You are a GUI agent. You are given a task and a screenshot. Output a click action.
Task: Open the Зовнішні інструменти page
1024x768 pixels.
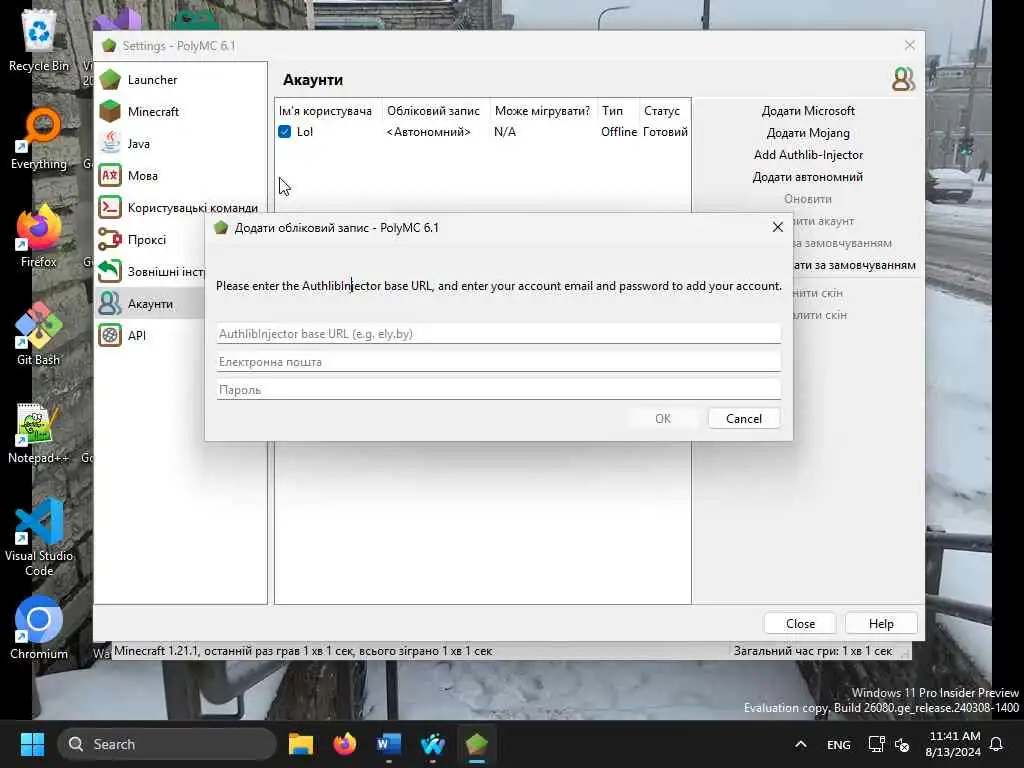151,272
